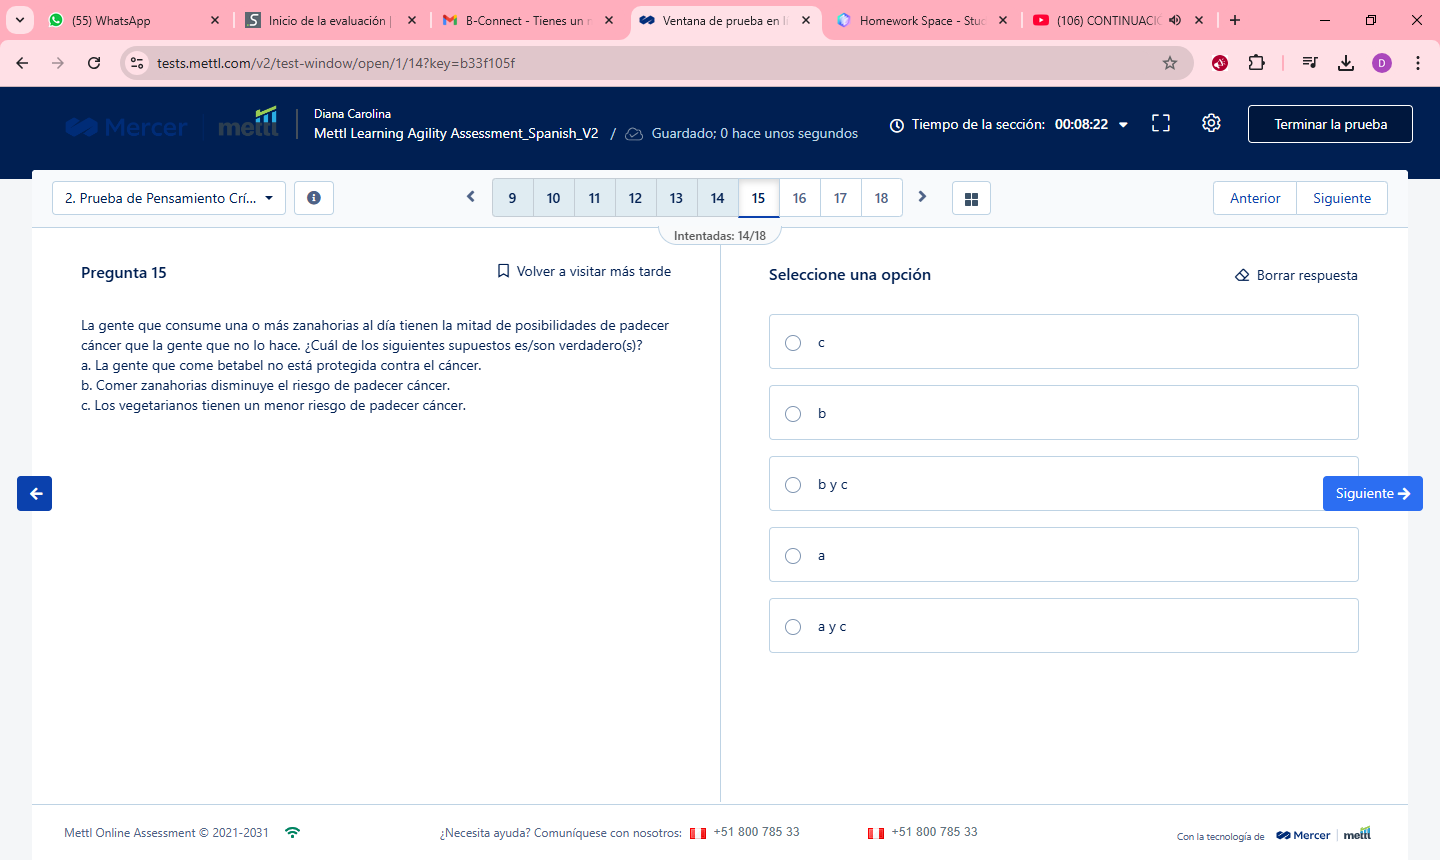Go to question 12

[x=636, y=198]
